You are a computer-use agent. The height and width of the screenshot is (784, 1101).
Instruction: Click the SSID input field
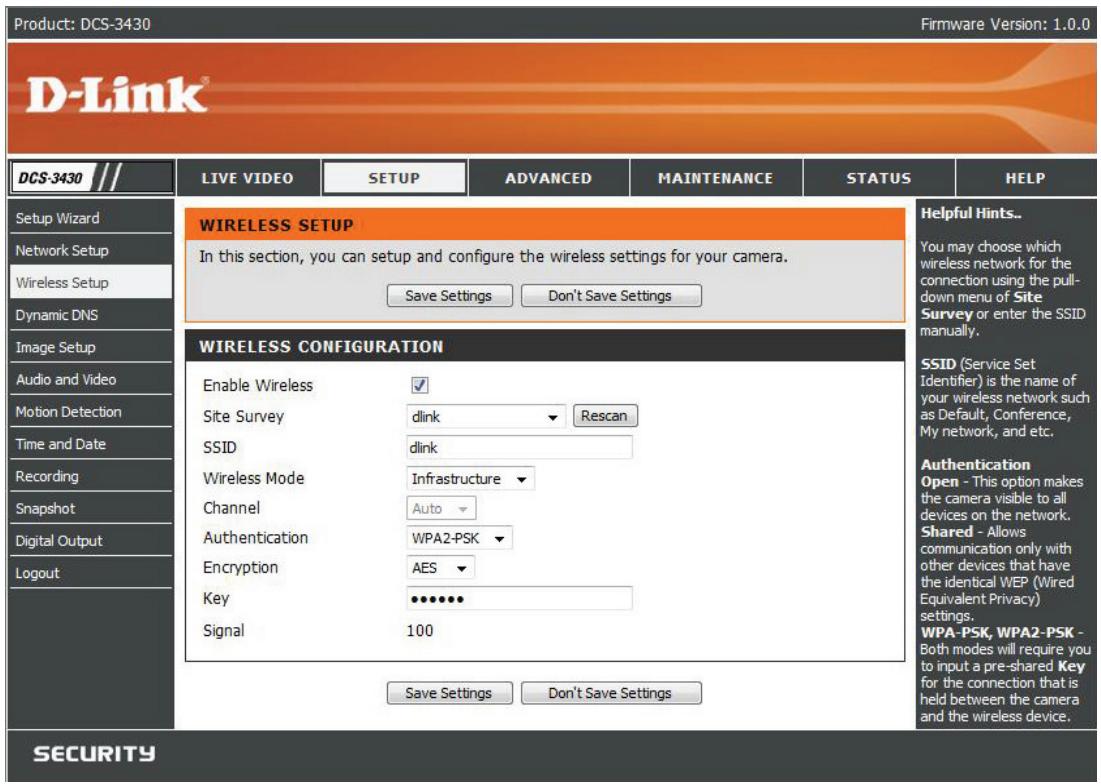(519, 447)
